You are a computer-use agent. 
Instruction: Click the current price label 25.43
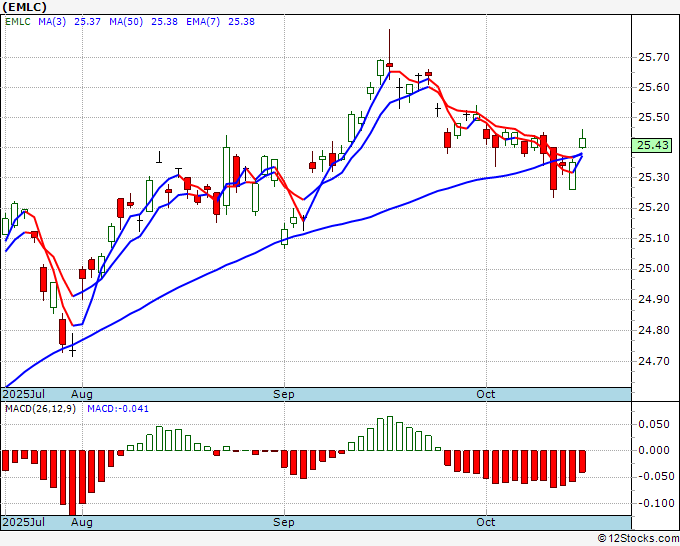[x=653, y=145]
